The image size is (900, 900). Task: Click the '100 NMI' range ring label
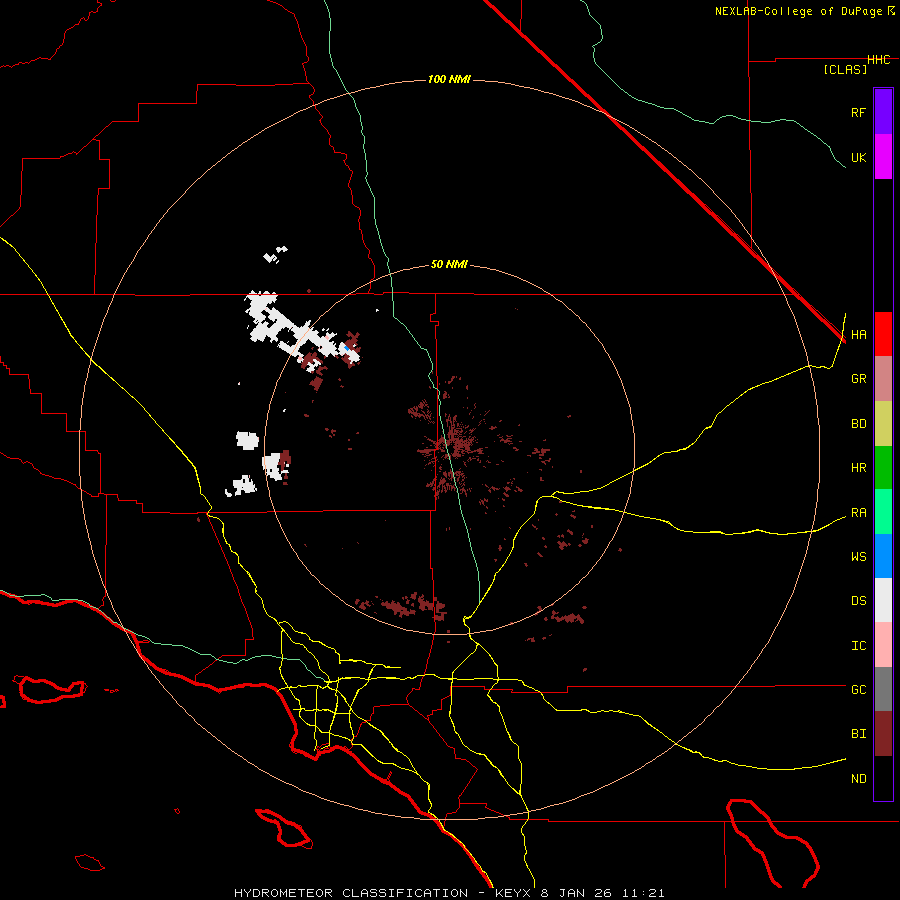click(x=449, y=79)
